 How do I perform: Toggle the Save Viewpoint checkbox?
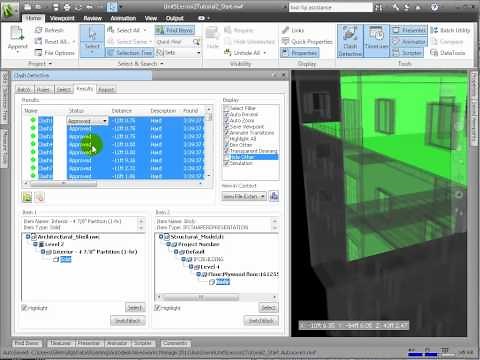coord(226,127)
